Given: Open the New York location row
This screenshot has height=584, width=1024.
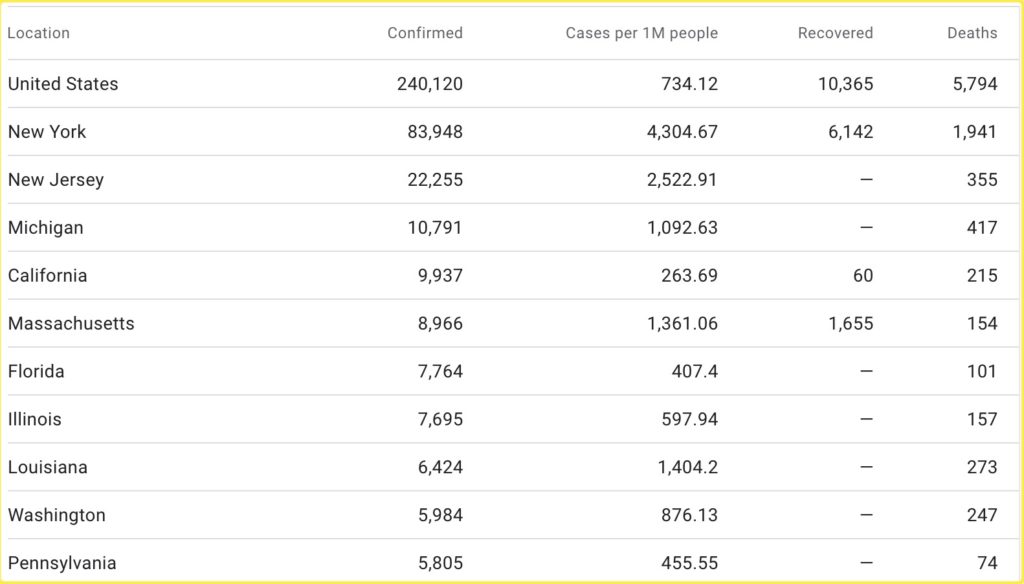Looking at the screenshot, I should point(47,132).
